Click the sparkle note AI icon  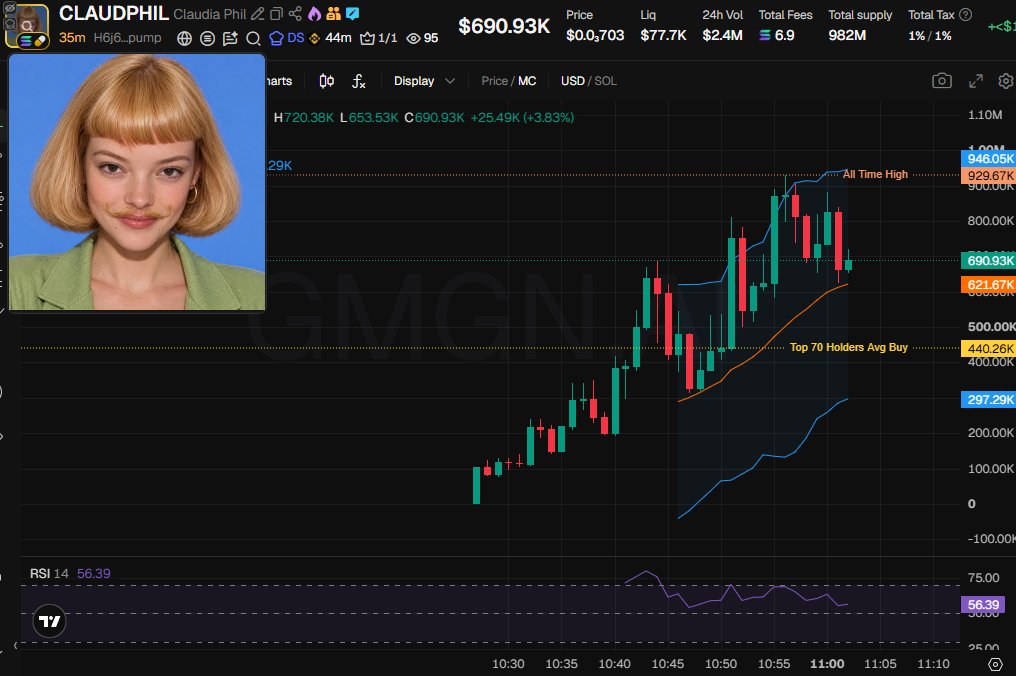pos(230,38)
